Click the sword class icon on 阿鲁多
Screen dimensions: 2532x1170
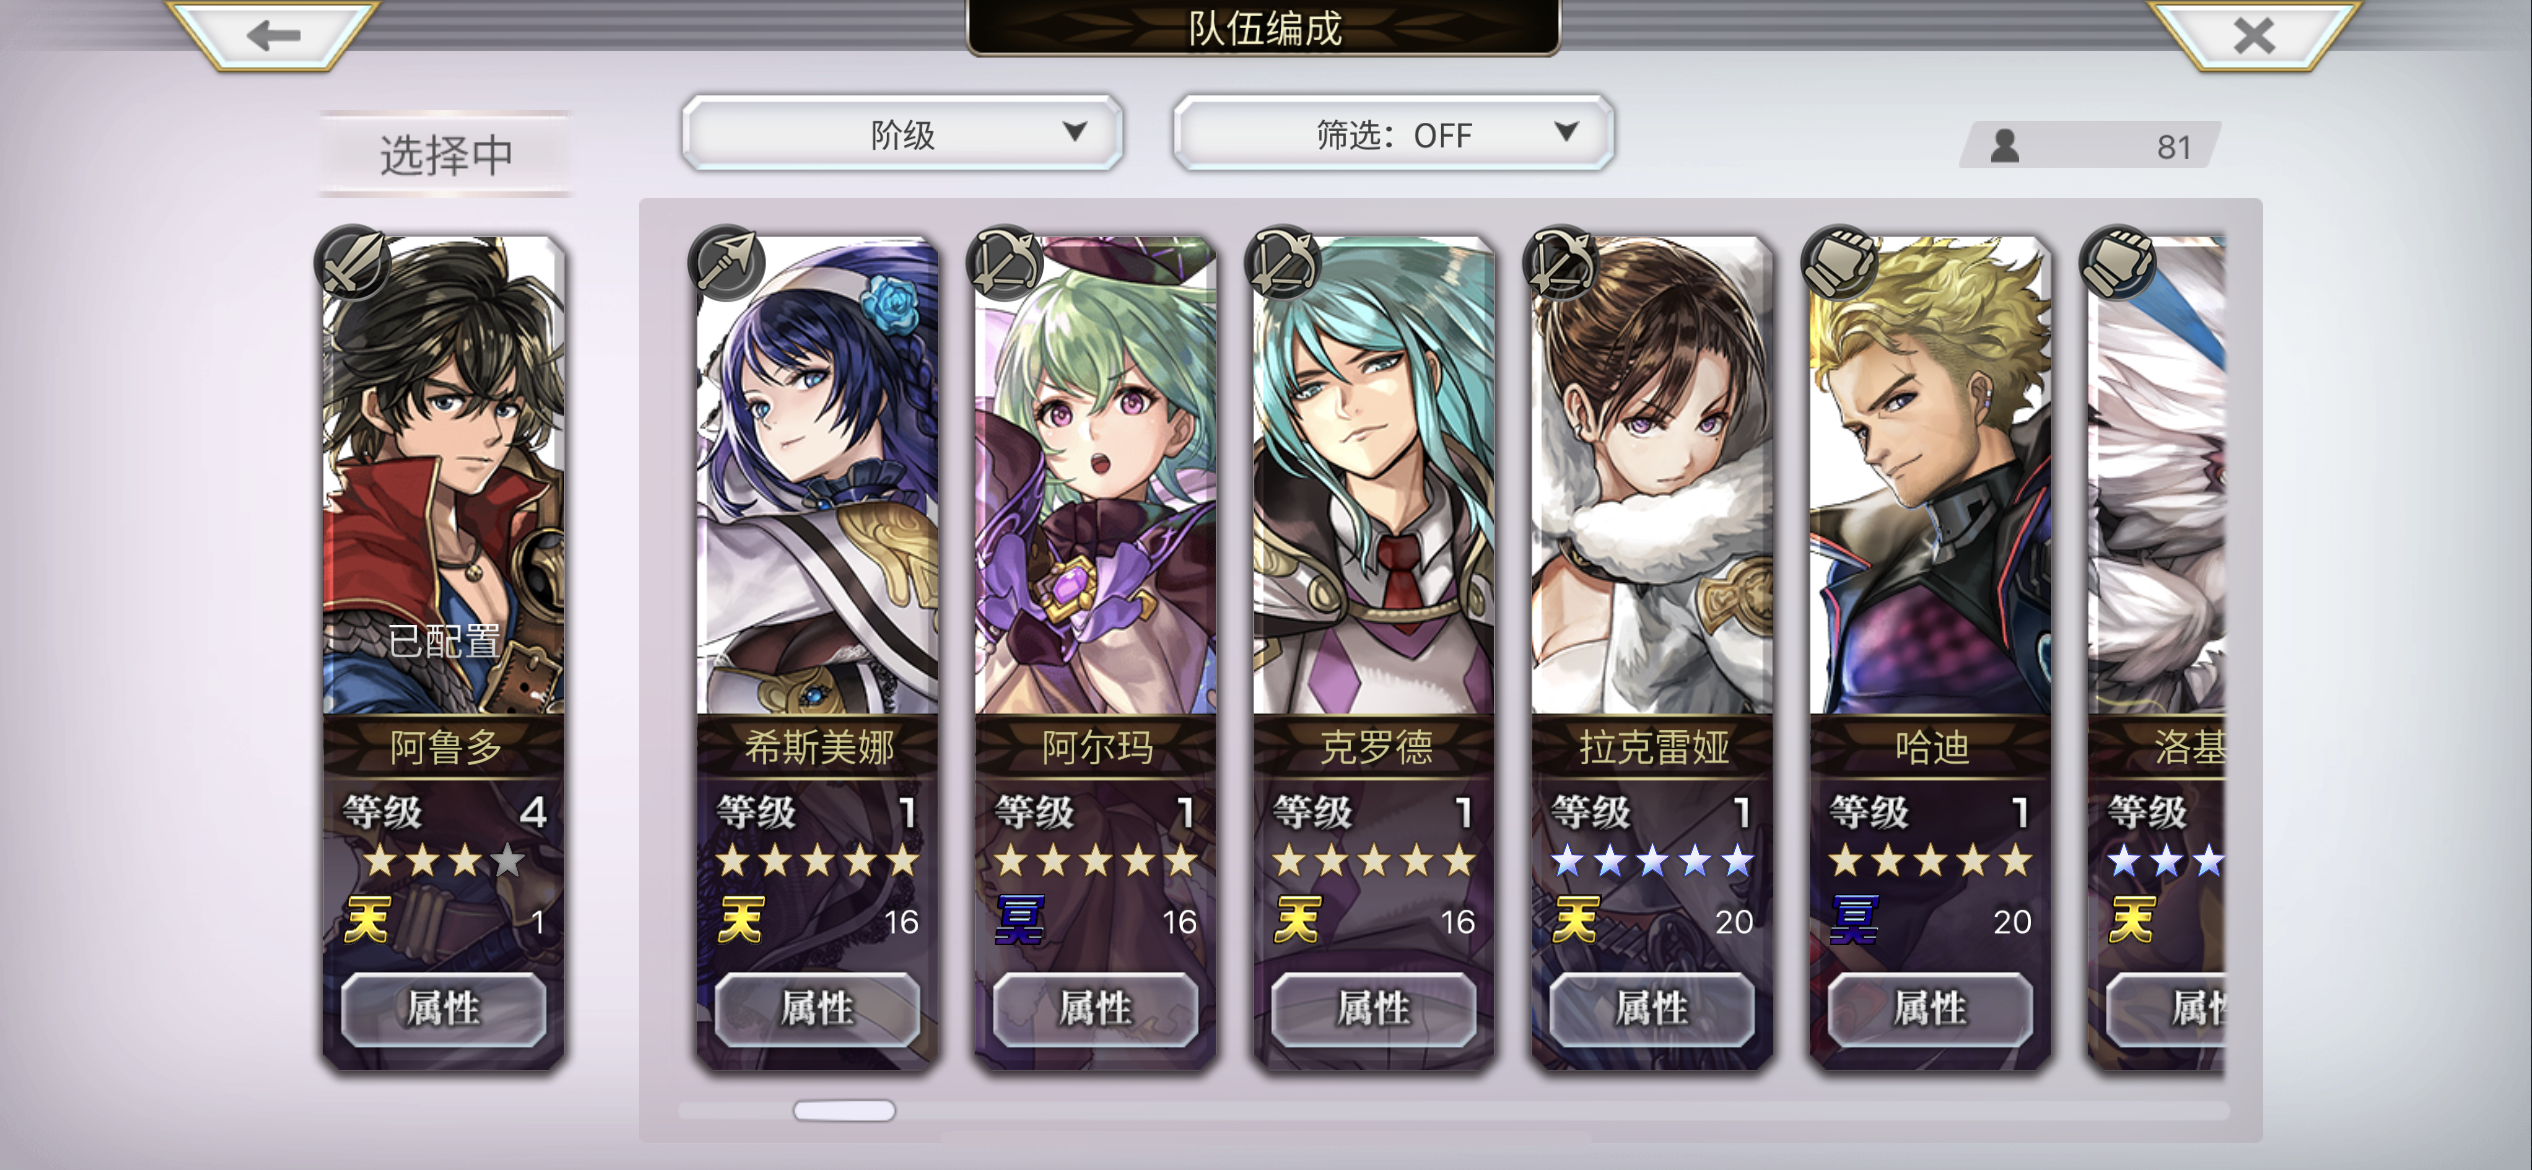click(352, 262)
